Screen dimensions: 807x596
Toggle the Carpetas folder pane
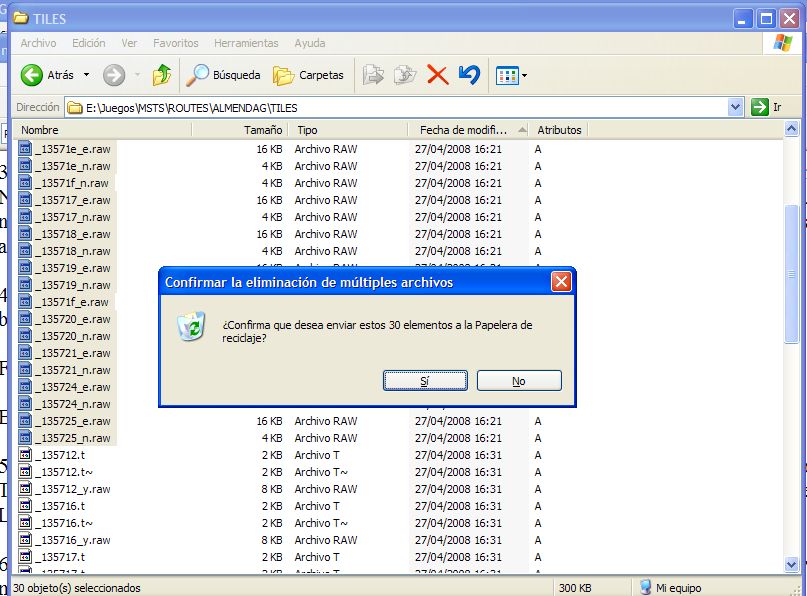308,75
